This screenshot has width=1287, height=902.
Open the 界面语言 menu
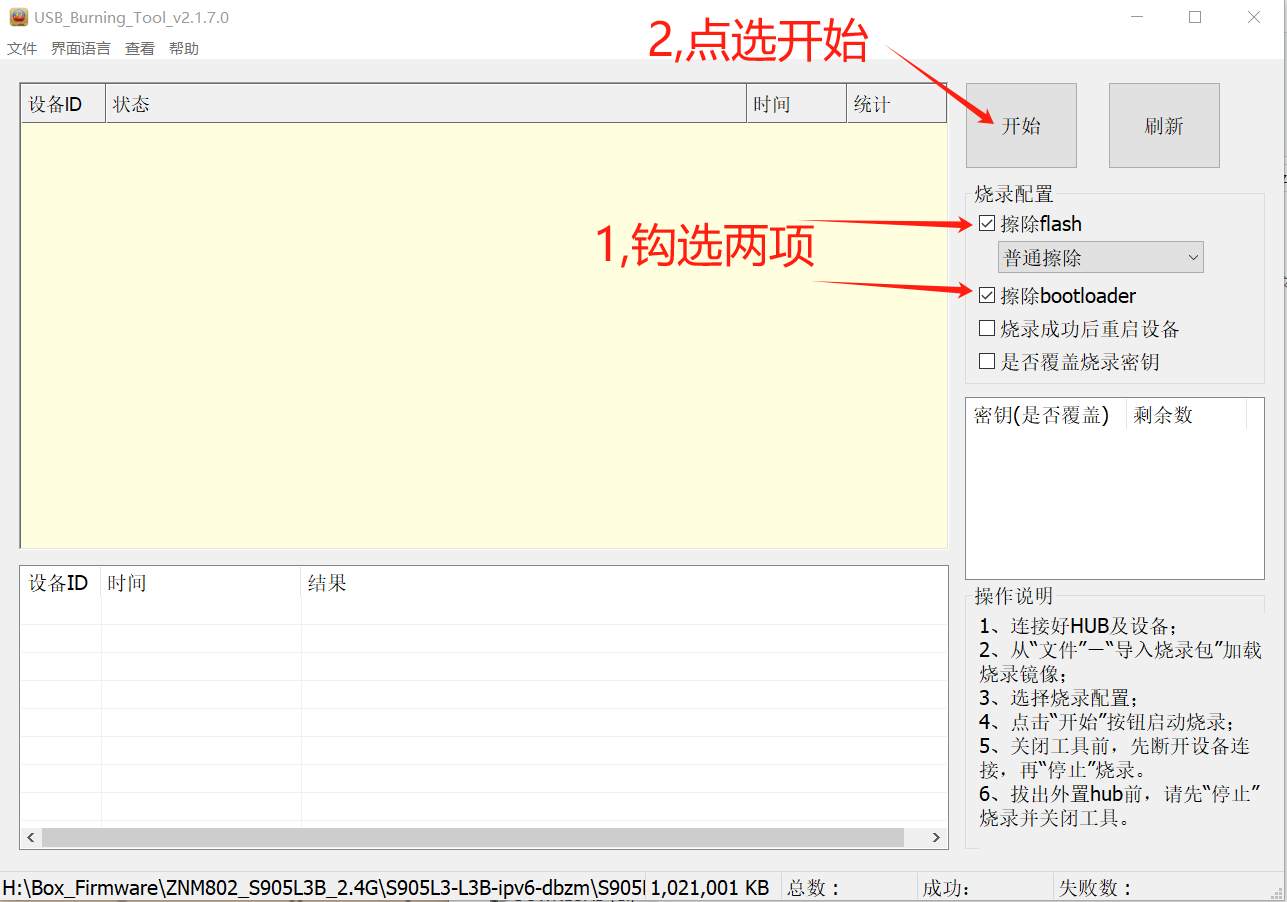click(x=81, y=48)
